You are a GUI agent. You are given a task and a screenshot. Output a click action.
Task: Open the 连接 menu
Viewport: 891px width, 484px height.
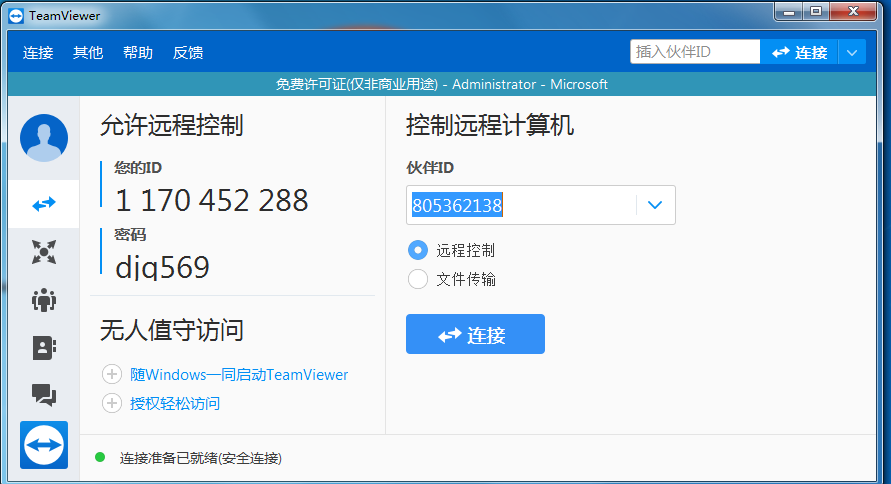(38, 53)
